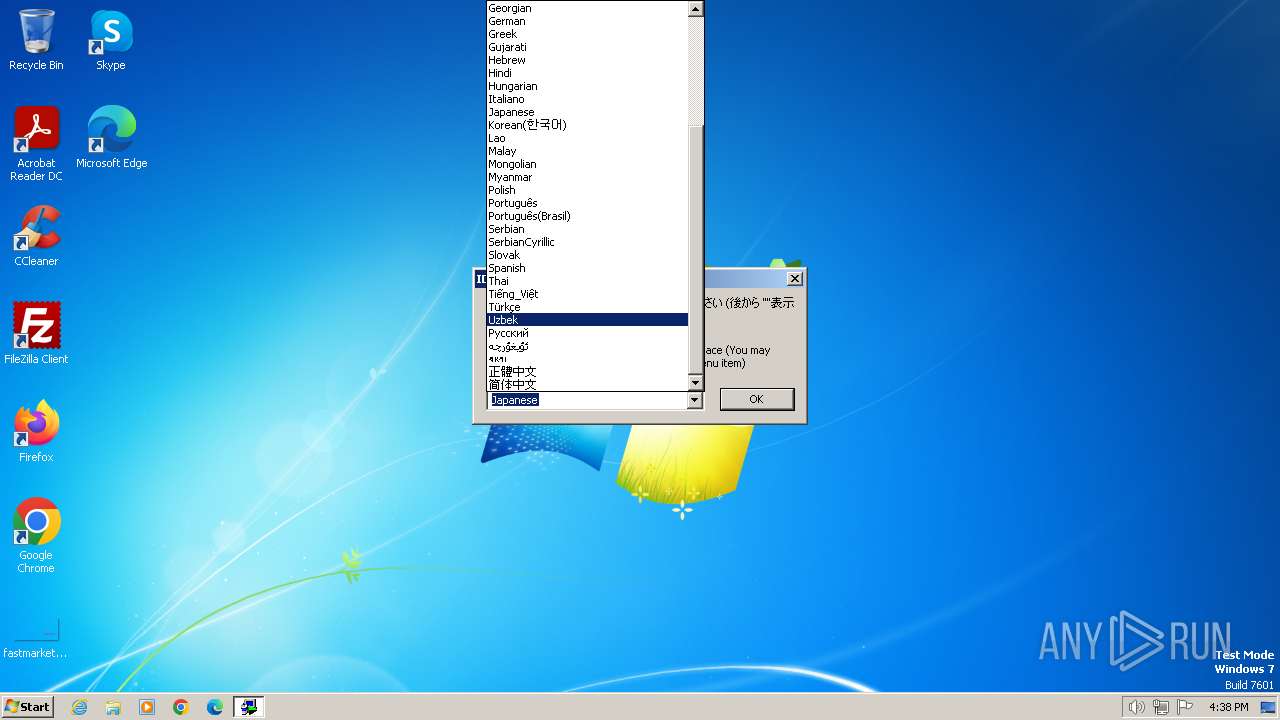Choose Hebrew from the language list
The image size is (1280, 720).
(x=587, y=60)
